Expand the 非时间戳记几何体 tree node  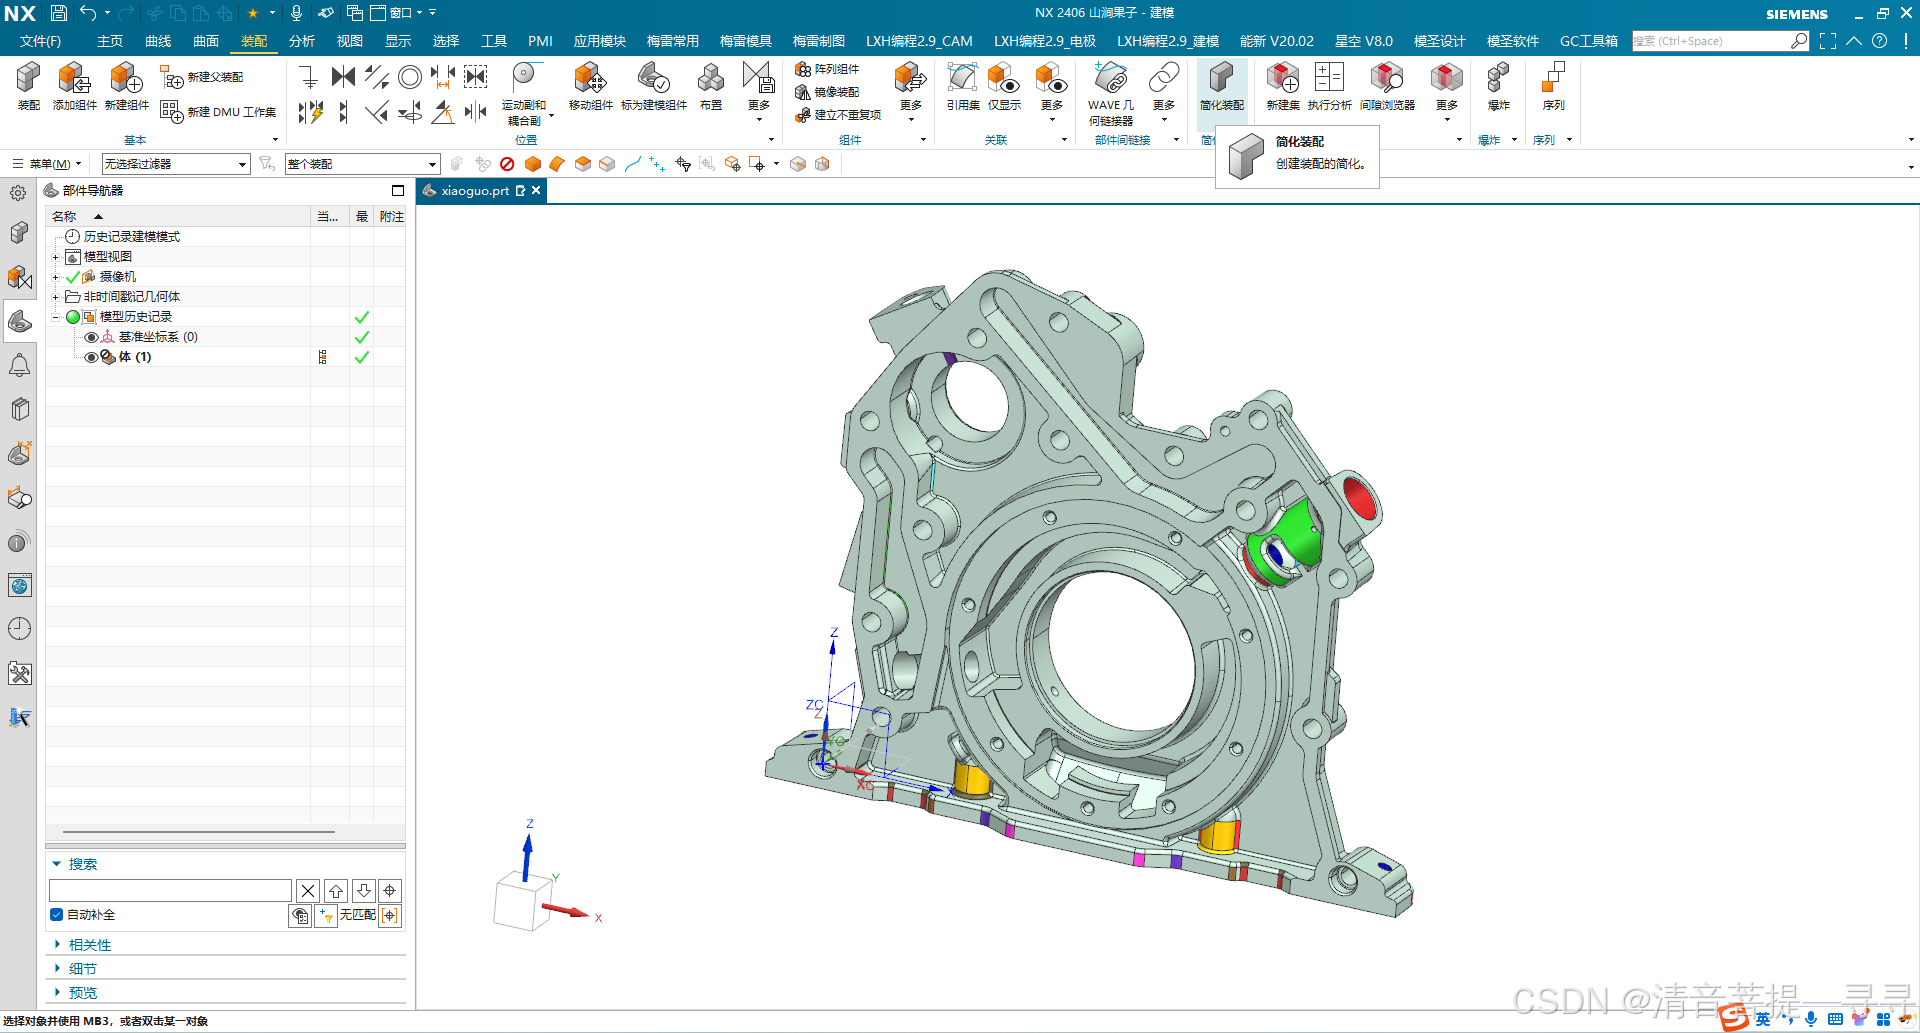(56, 297)
